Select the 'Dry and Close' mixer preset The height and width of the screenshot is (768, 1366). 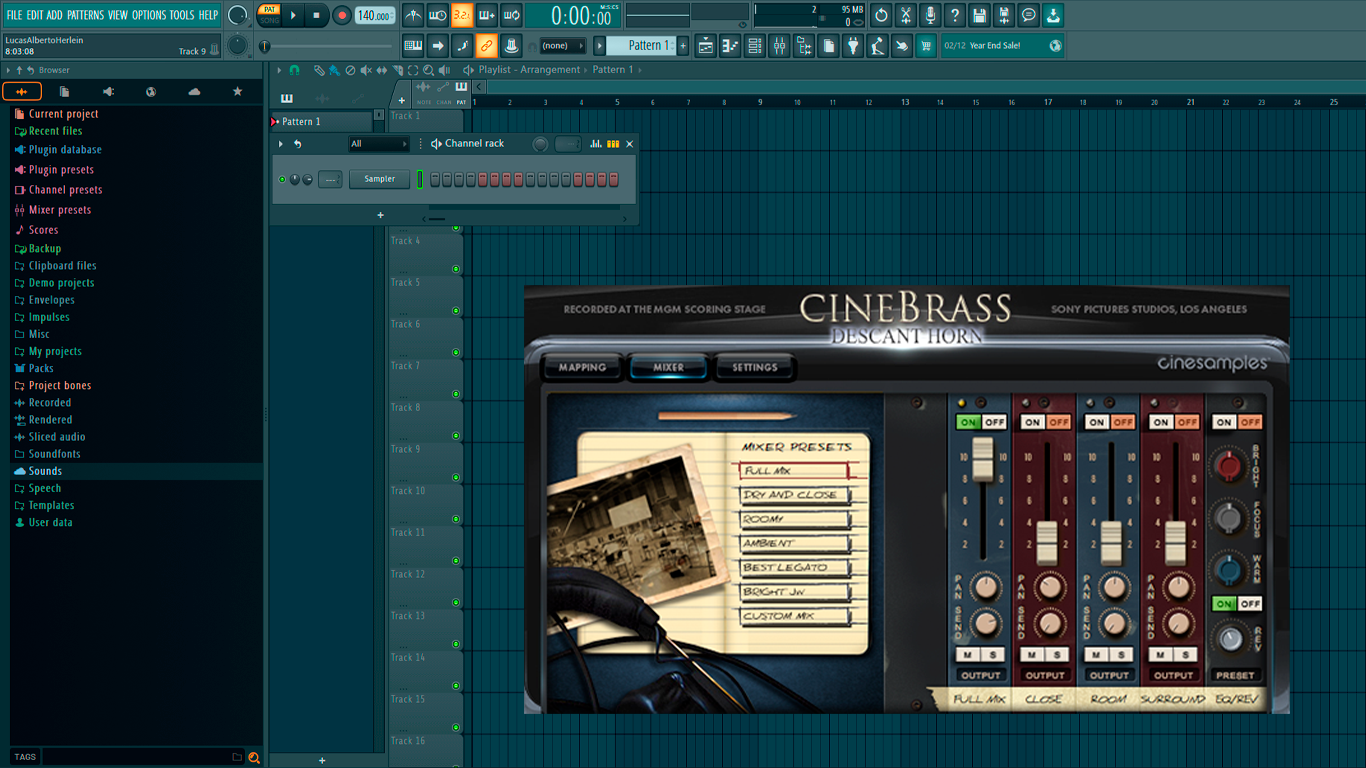pos(796,495)
